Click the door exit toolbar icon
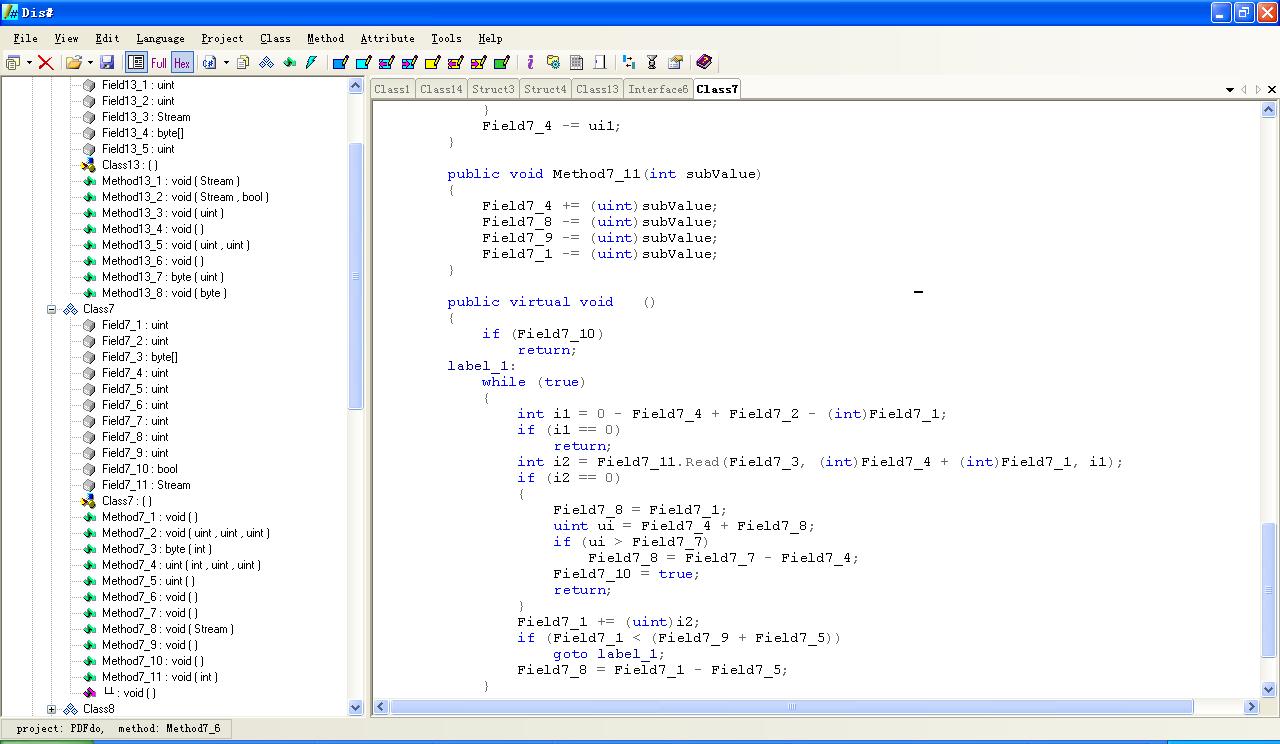The width and height of the screenshot is (1280, 744). coord(599,63)
